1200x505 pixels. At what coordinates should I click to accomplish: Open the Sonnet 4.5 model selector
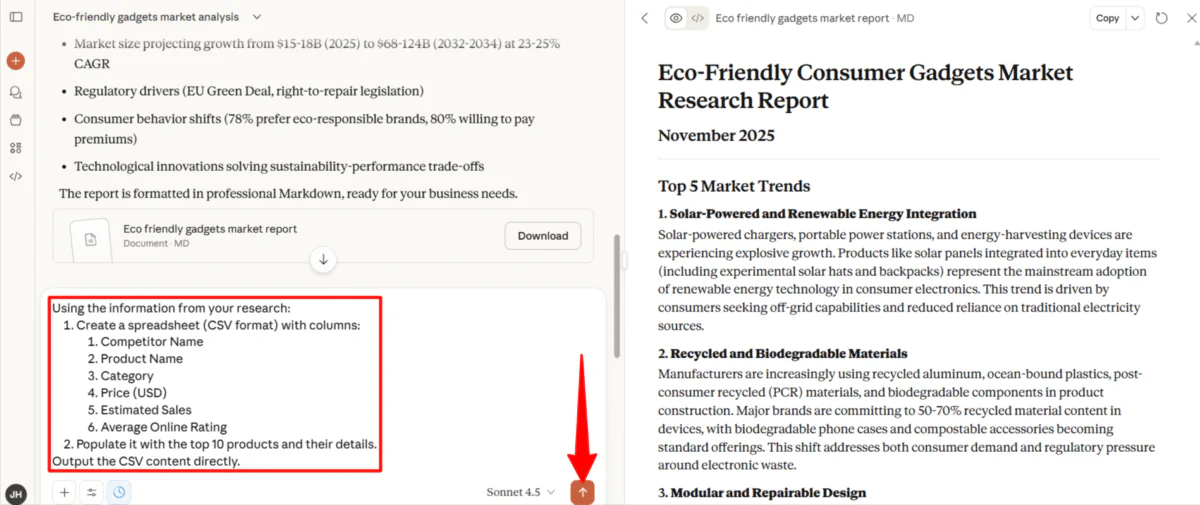pyautogui.click(x=520, y=492)
